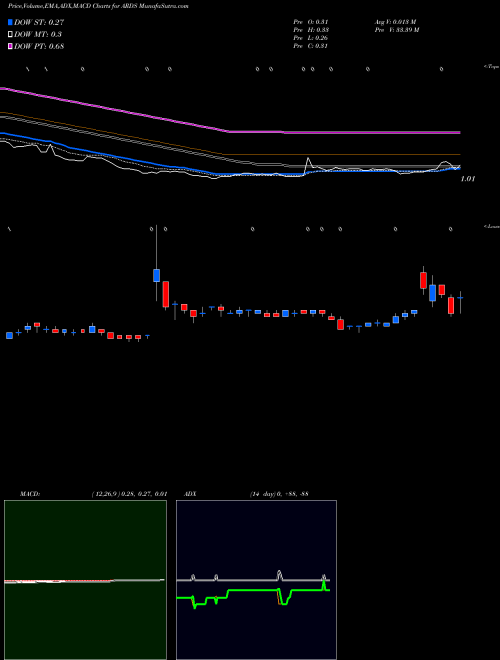The height and width of the screenshot is (660, 500).
Task: Open the green MACD indicator panel
Action: (85, 580)
